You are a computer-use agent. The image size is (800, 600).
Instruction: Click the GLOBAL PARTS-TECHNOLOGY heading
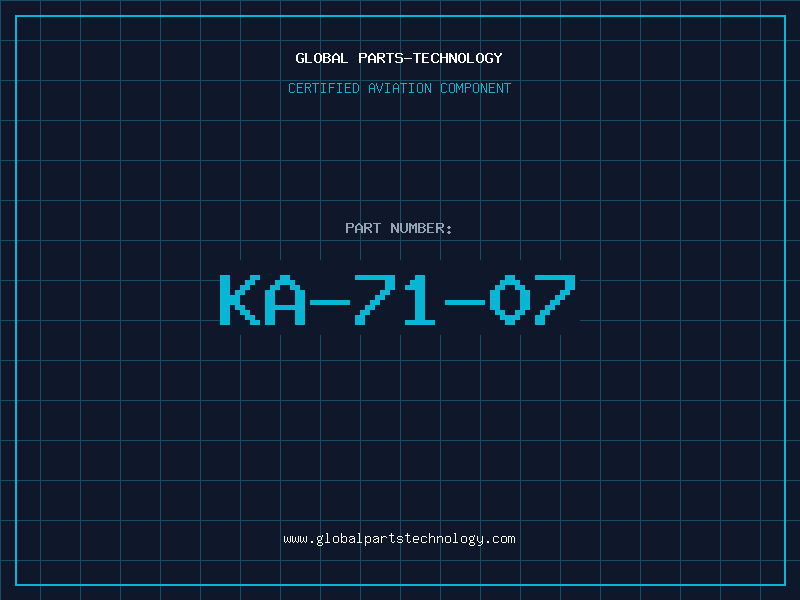tap(399, 58)
